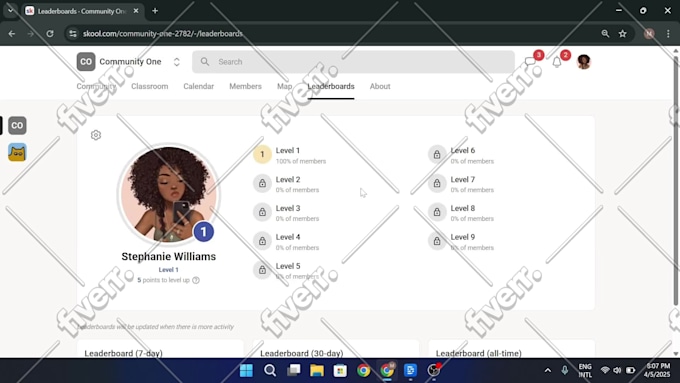This screenshot has height=383, width=680.
Task: Click the Level 2 lock icon
Action: 262,183
